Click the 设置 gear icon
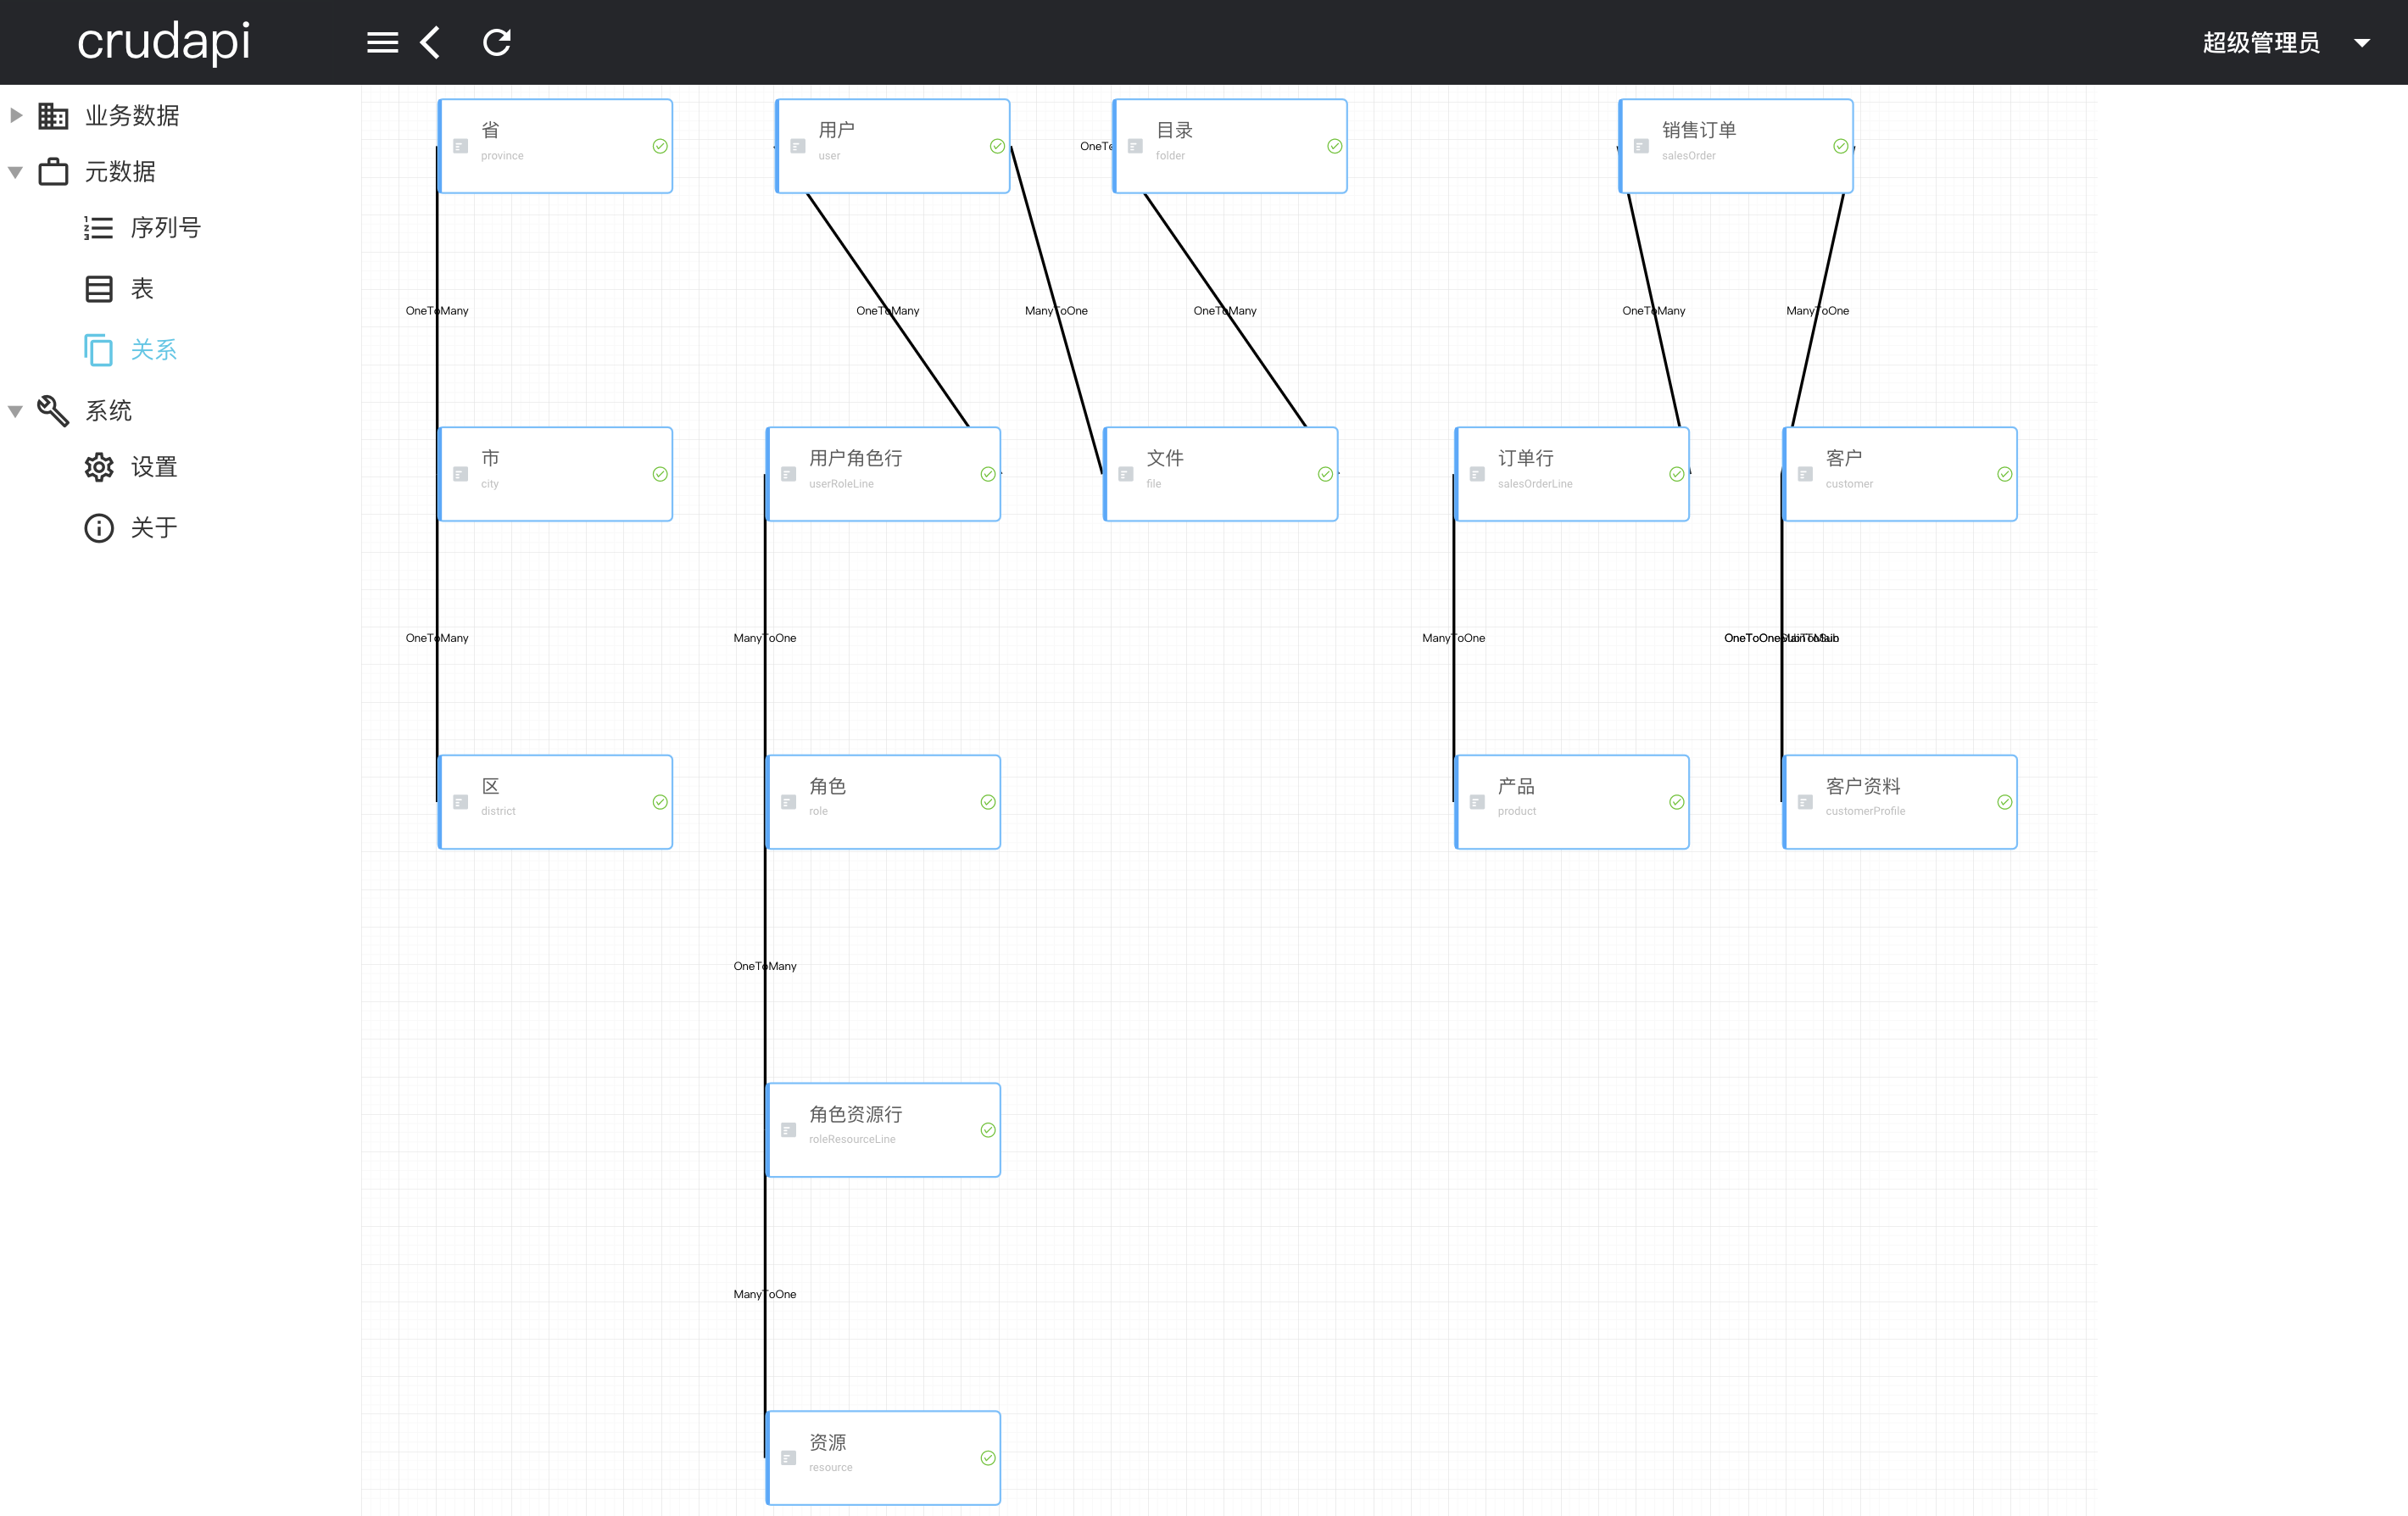 (x=98, y=467)
